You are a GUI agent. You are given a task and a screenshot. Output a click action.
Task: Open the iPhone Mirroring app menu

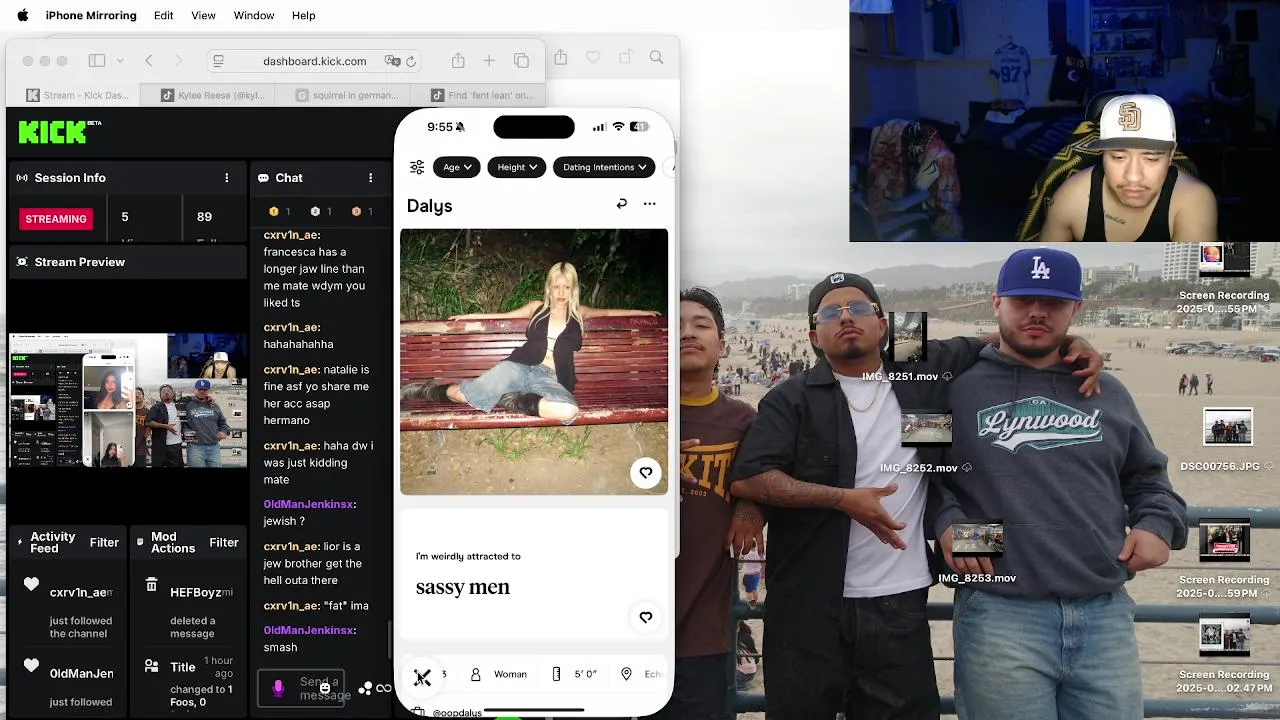91,15
